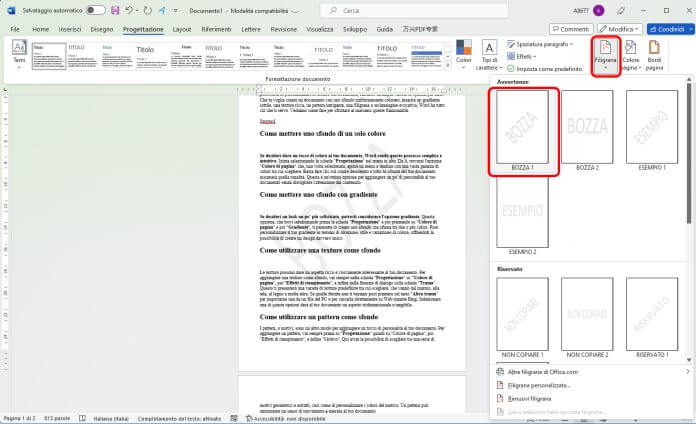Click the Commenti button

571,29
